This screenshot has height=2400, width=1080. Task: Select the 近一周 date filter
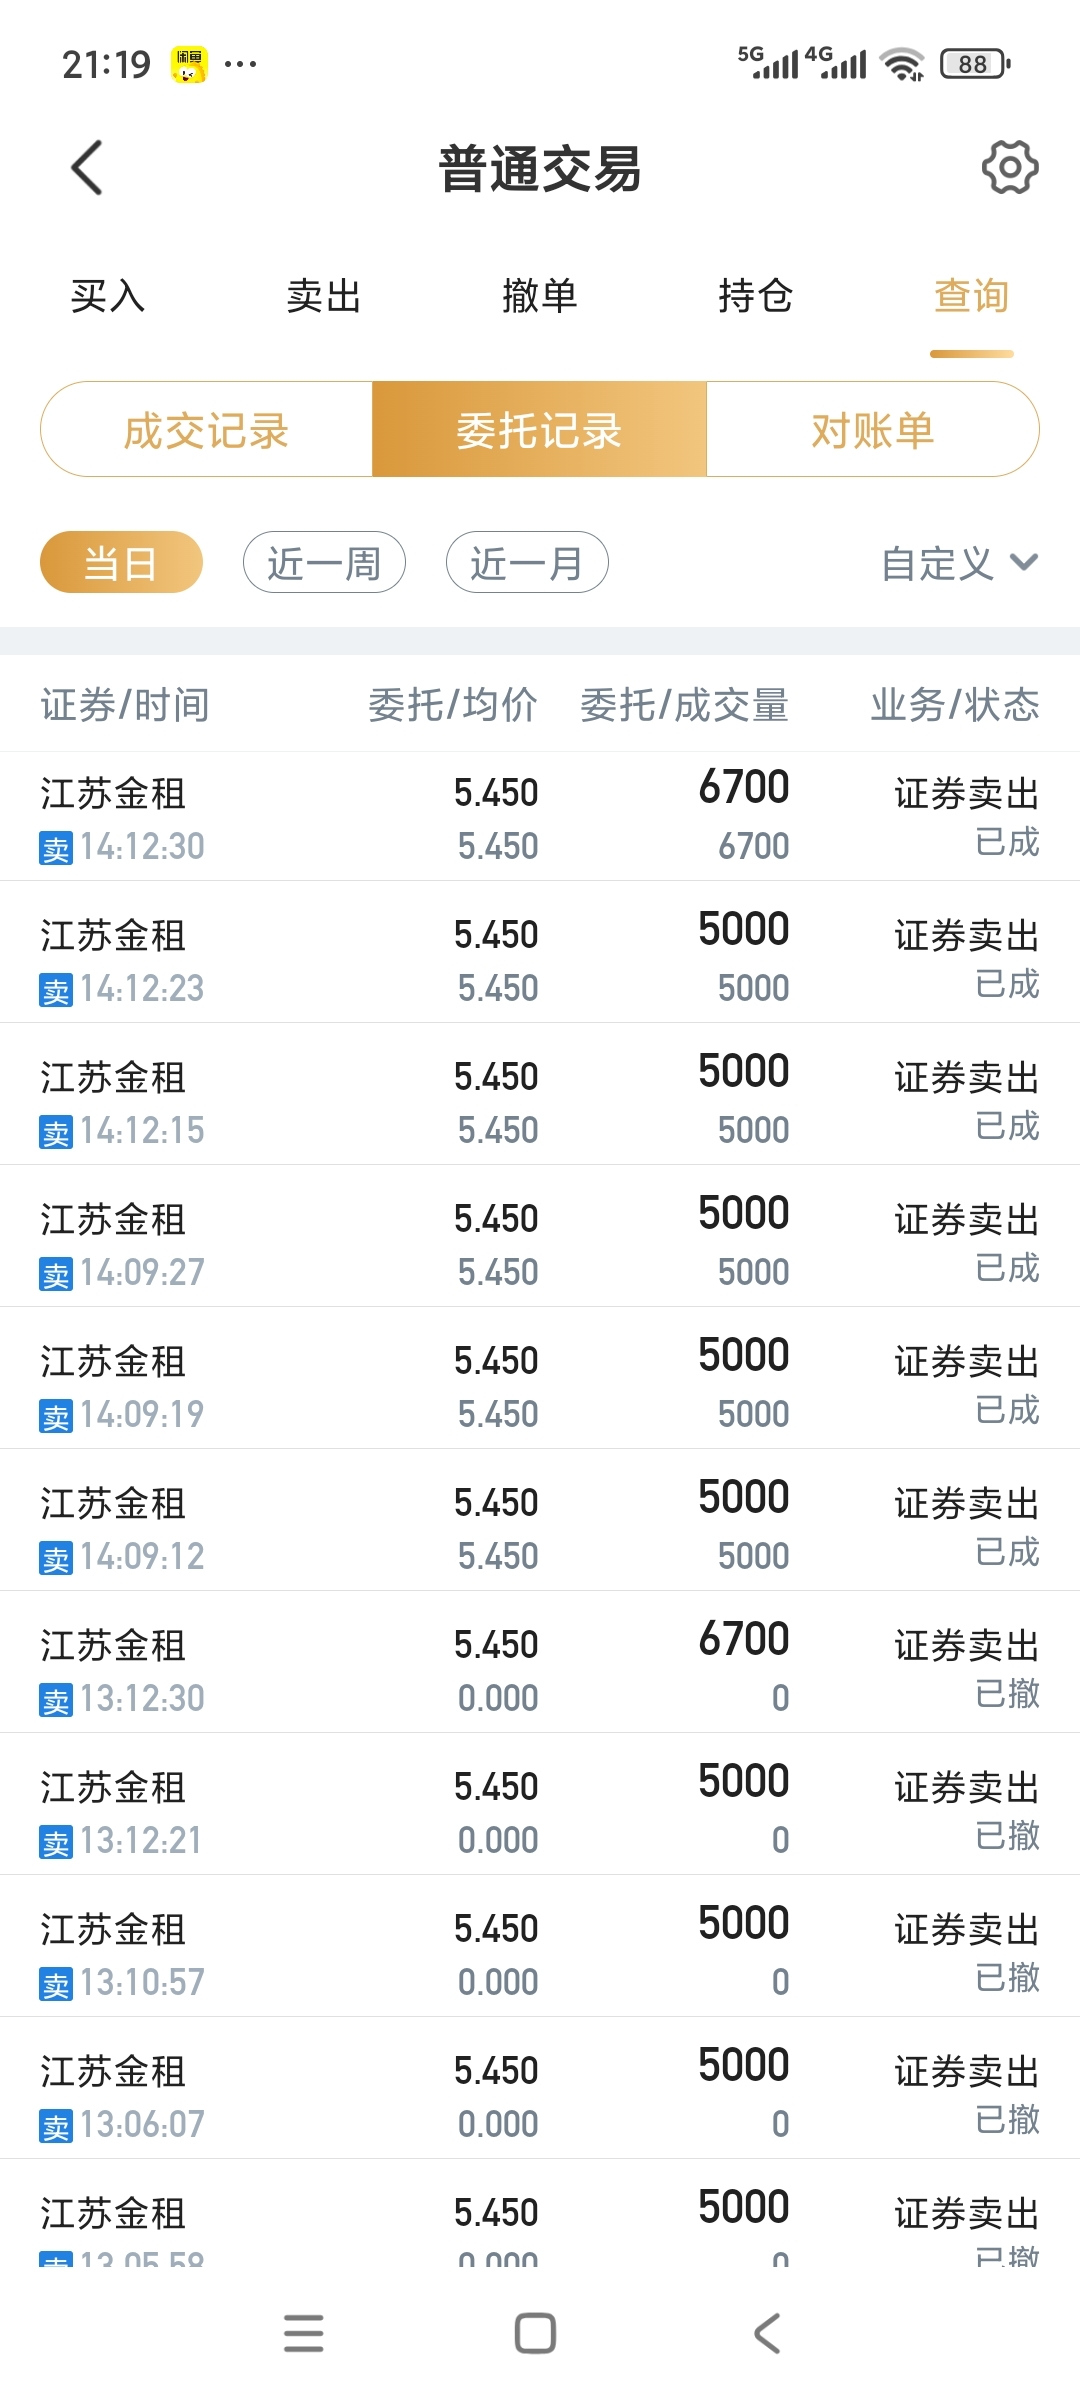(x=324, y=562)
